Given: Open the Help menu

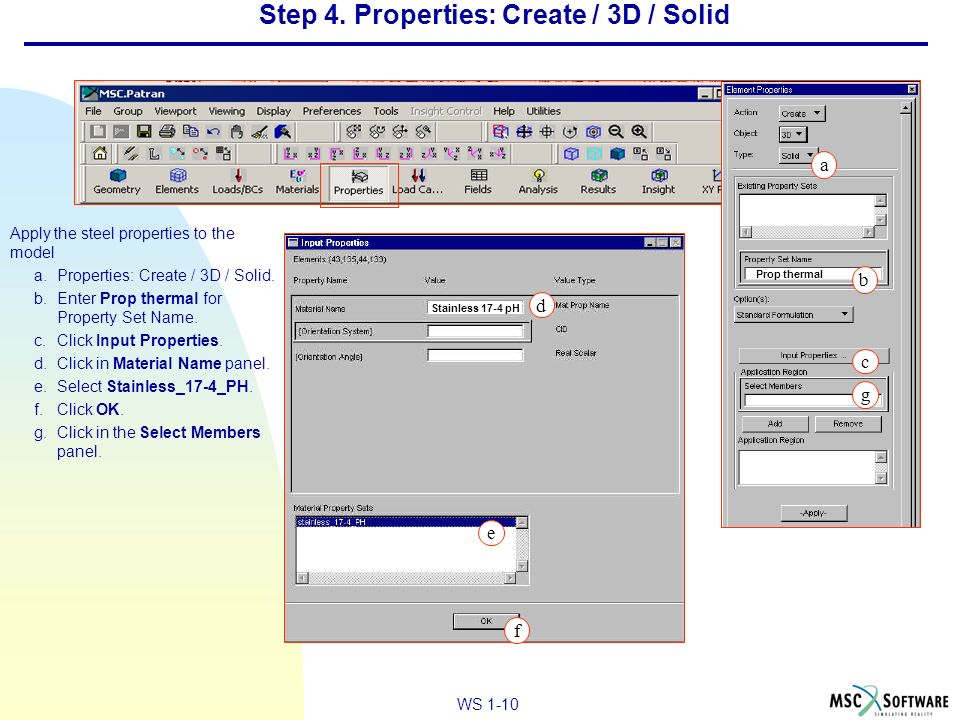Looking at the screenshot, I should tap(504, 111).
